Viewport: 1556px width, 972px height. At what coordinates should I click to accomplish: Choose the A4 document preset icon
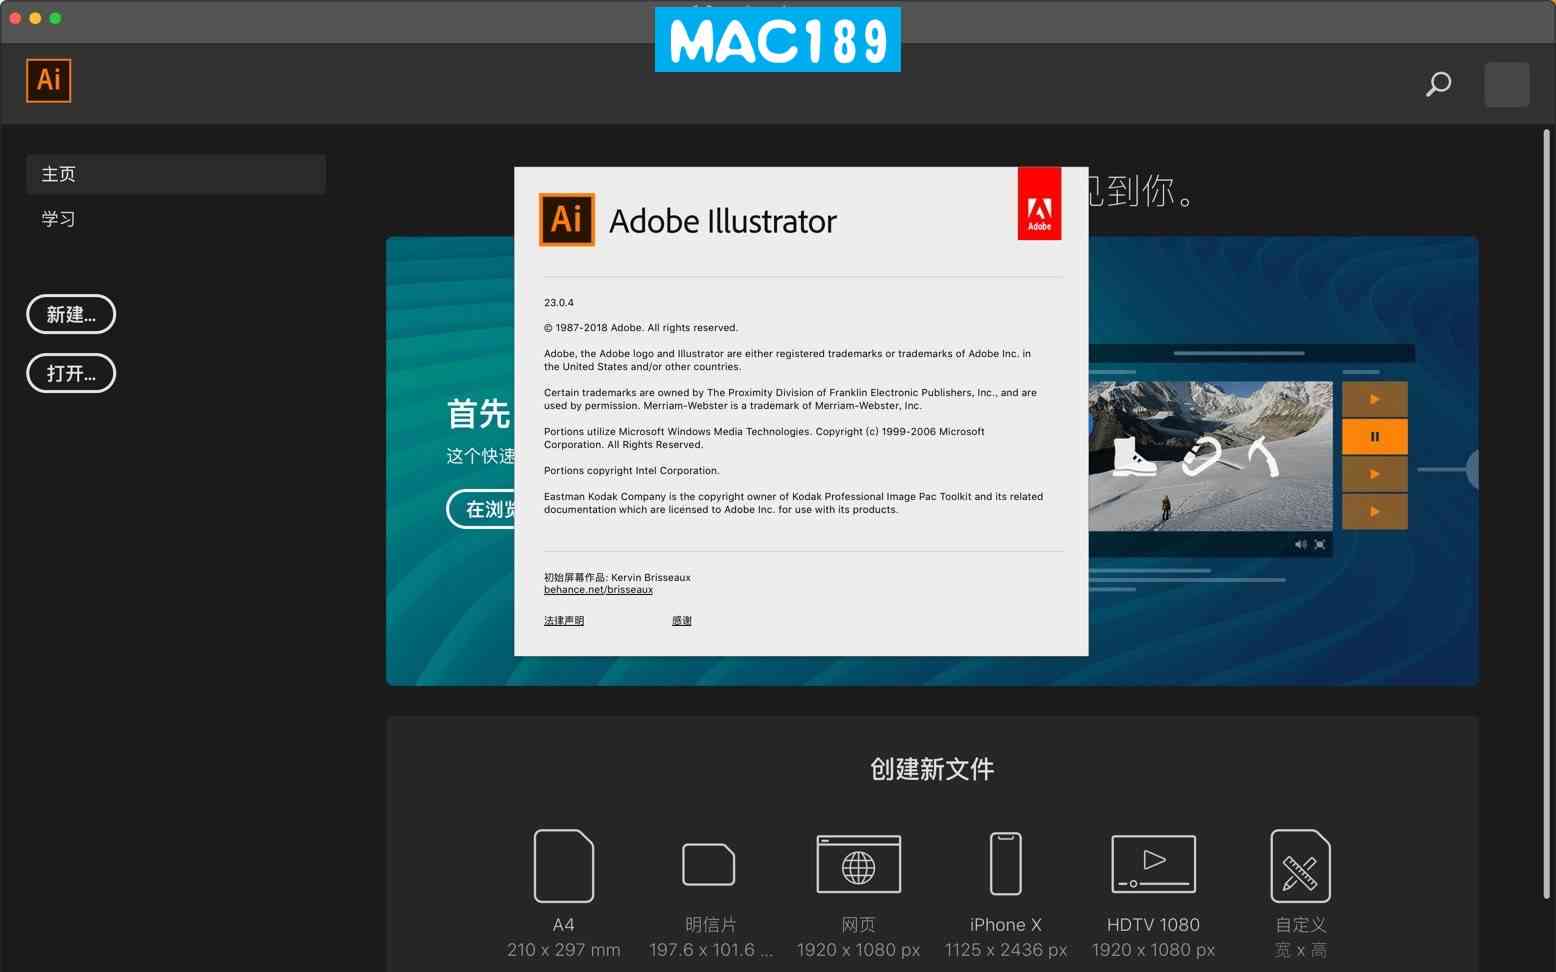pos(564,866)
